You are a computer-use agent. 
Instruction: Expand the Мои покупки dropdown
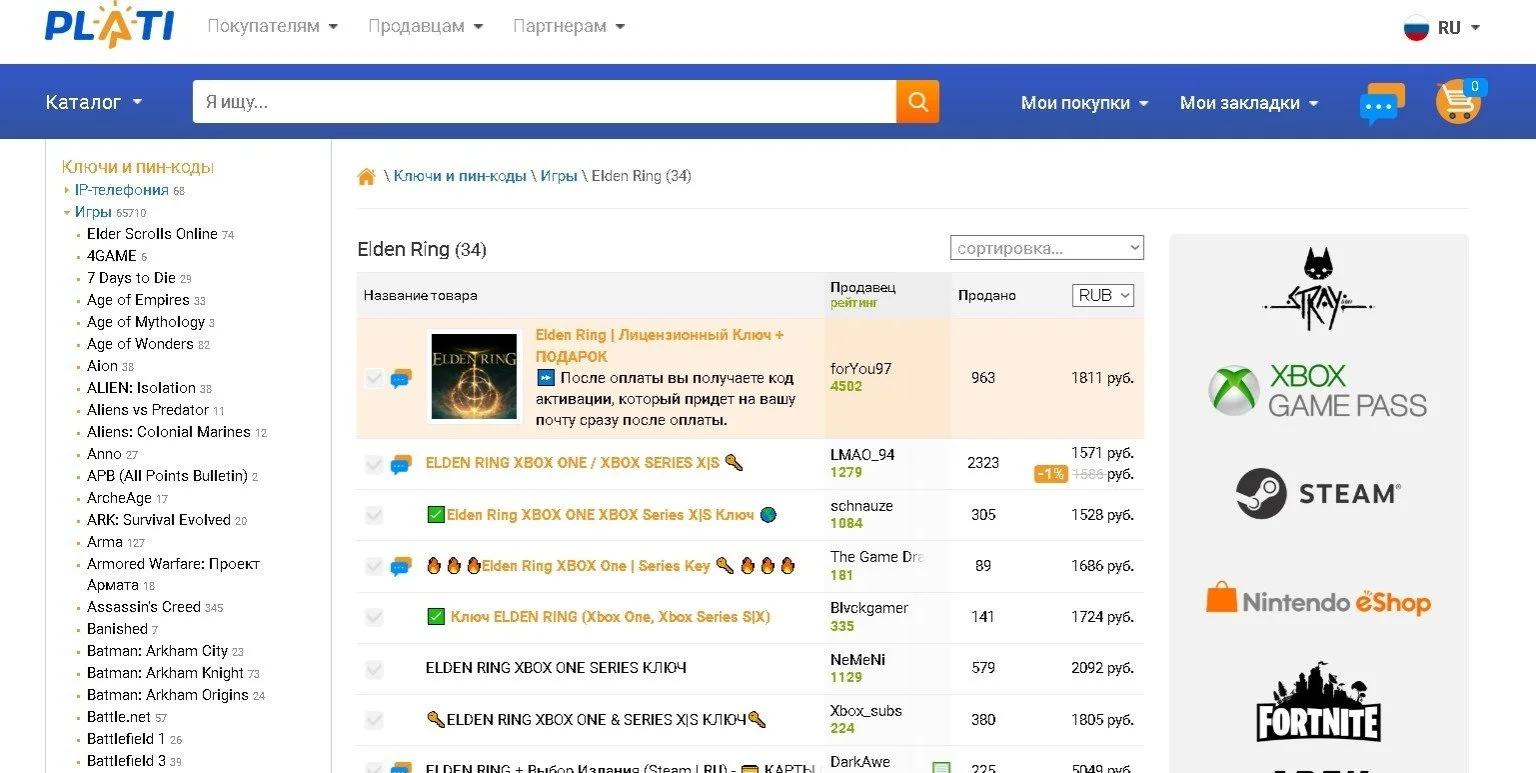[x=1085, y=103]
